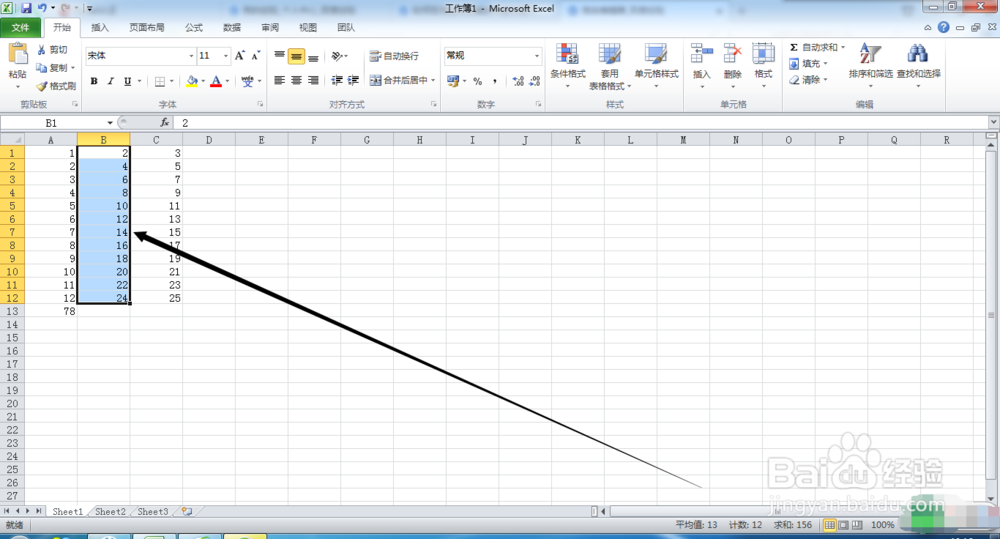
Task: Click the comma style button
Action: 495,81
